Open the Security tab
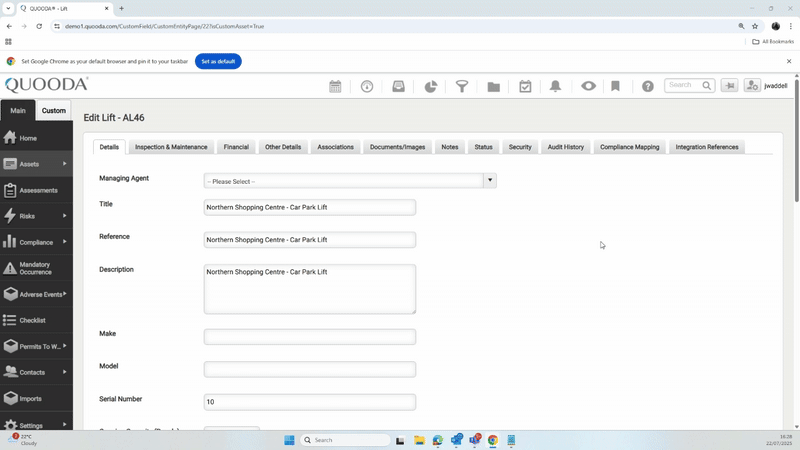The image size is (800, 450). [x=520, y=147]
